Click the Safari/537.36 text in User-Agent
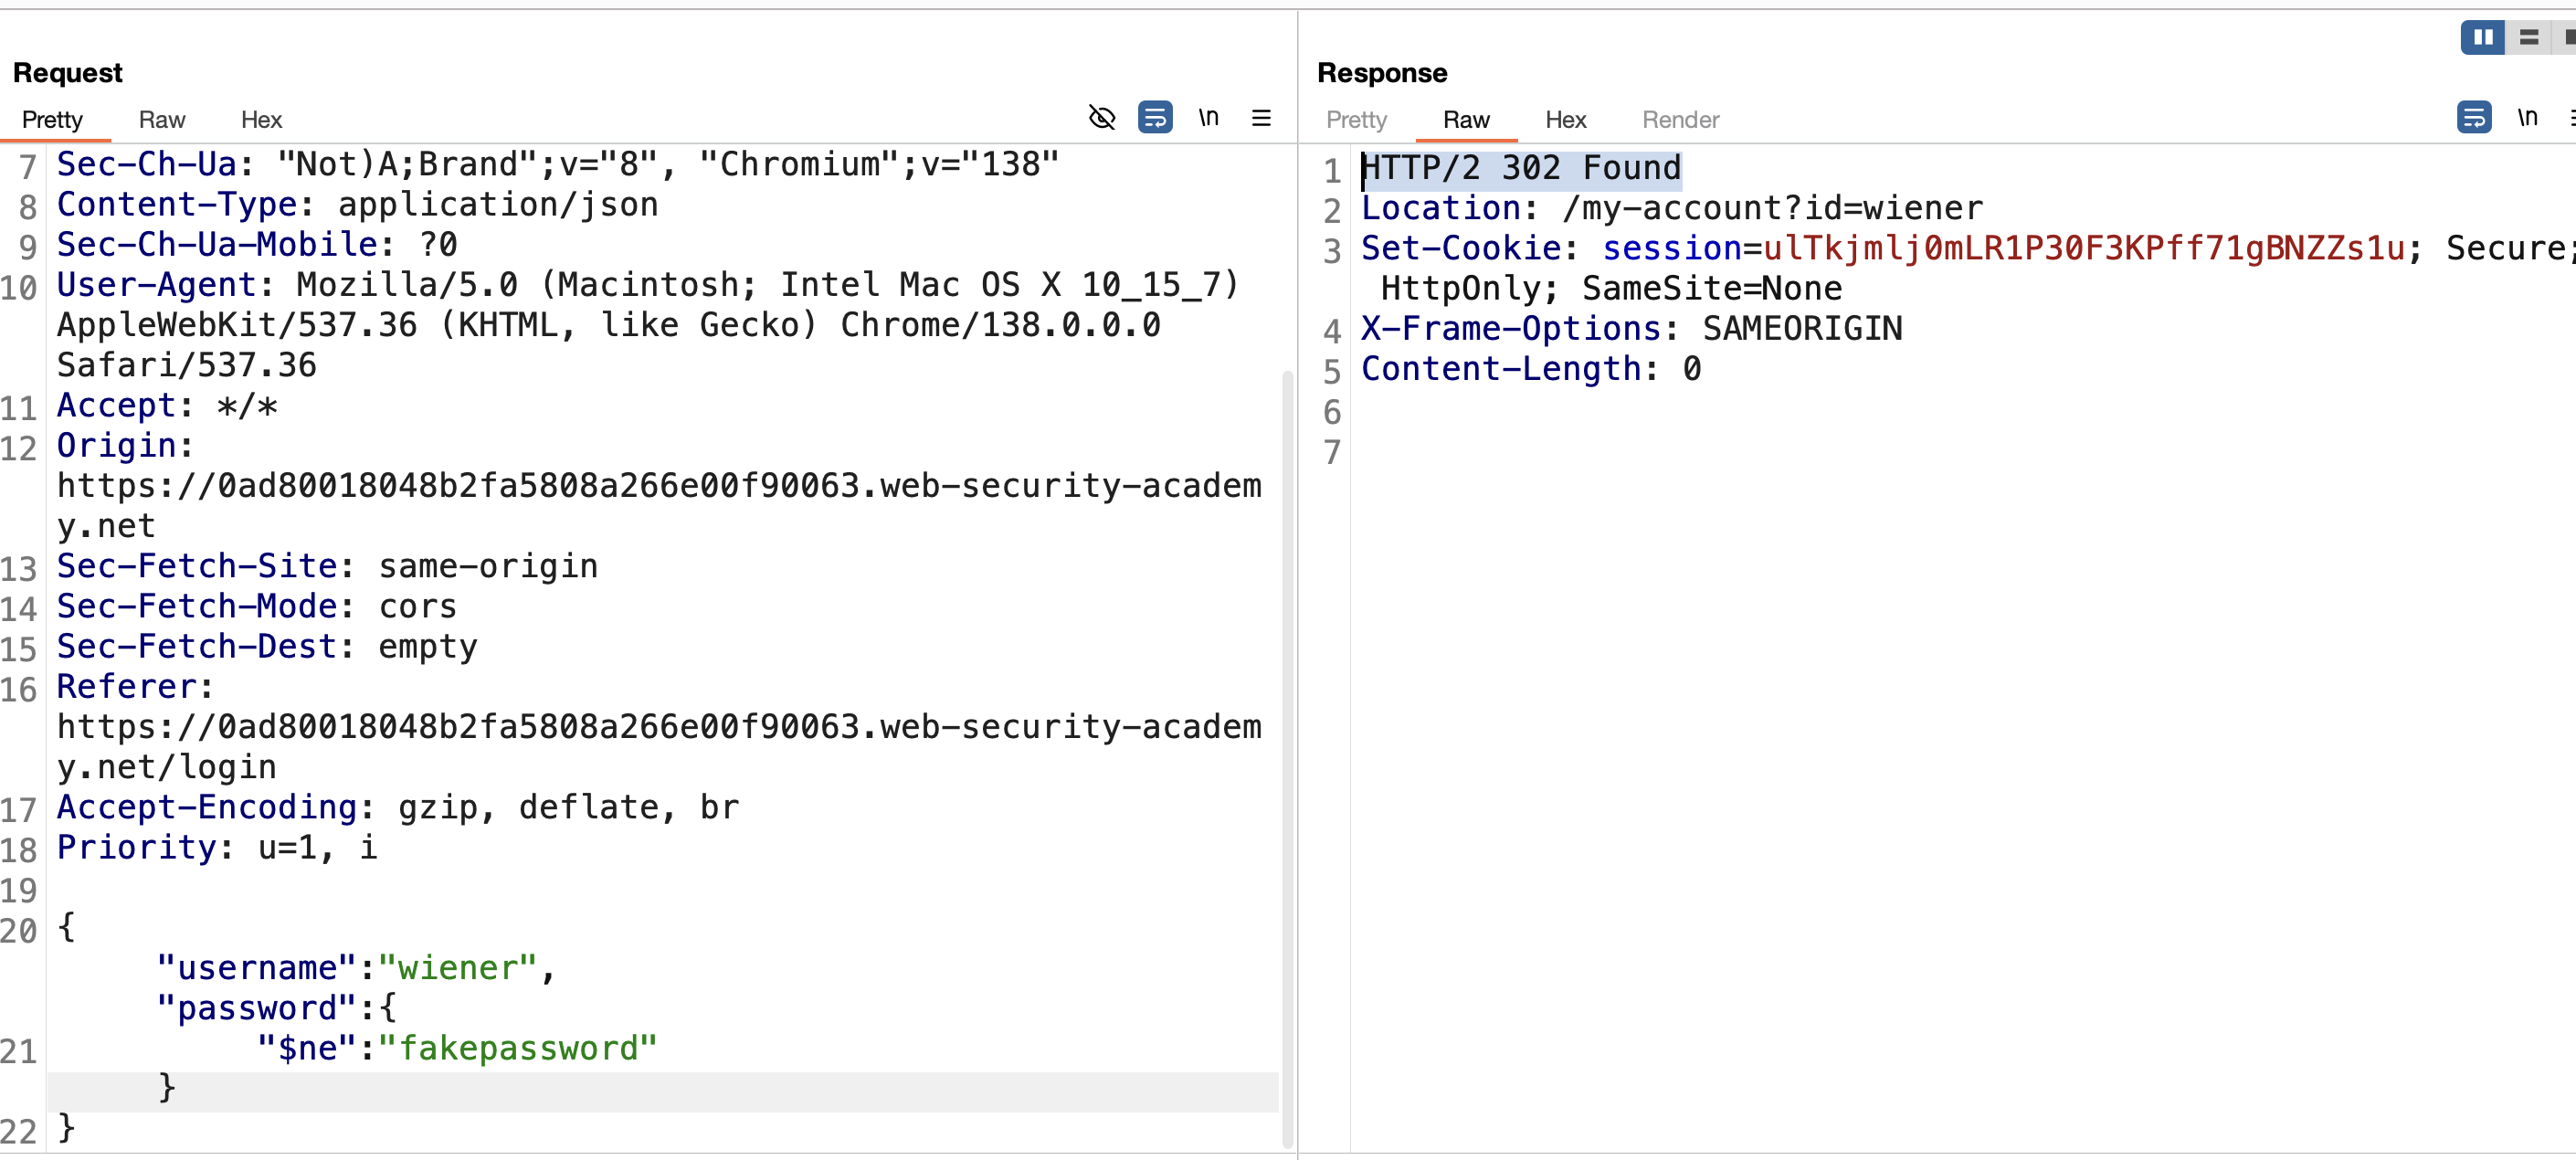The image size is (2576, 1160). (186, 366)
